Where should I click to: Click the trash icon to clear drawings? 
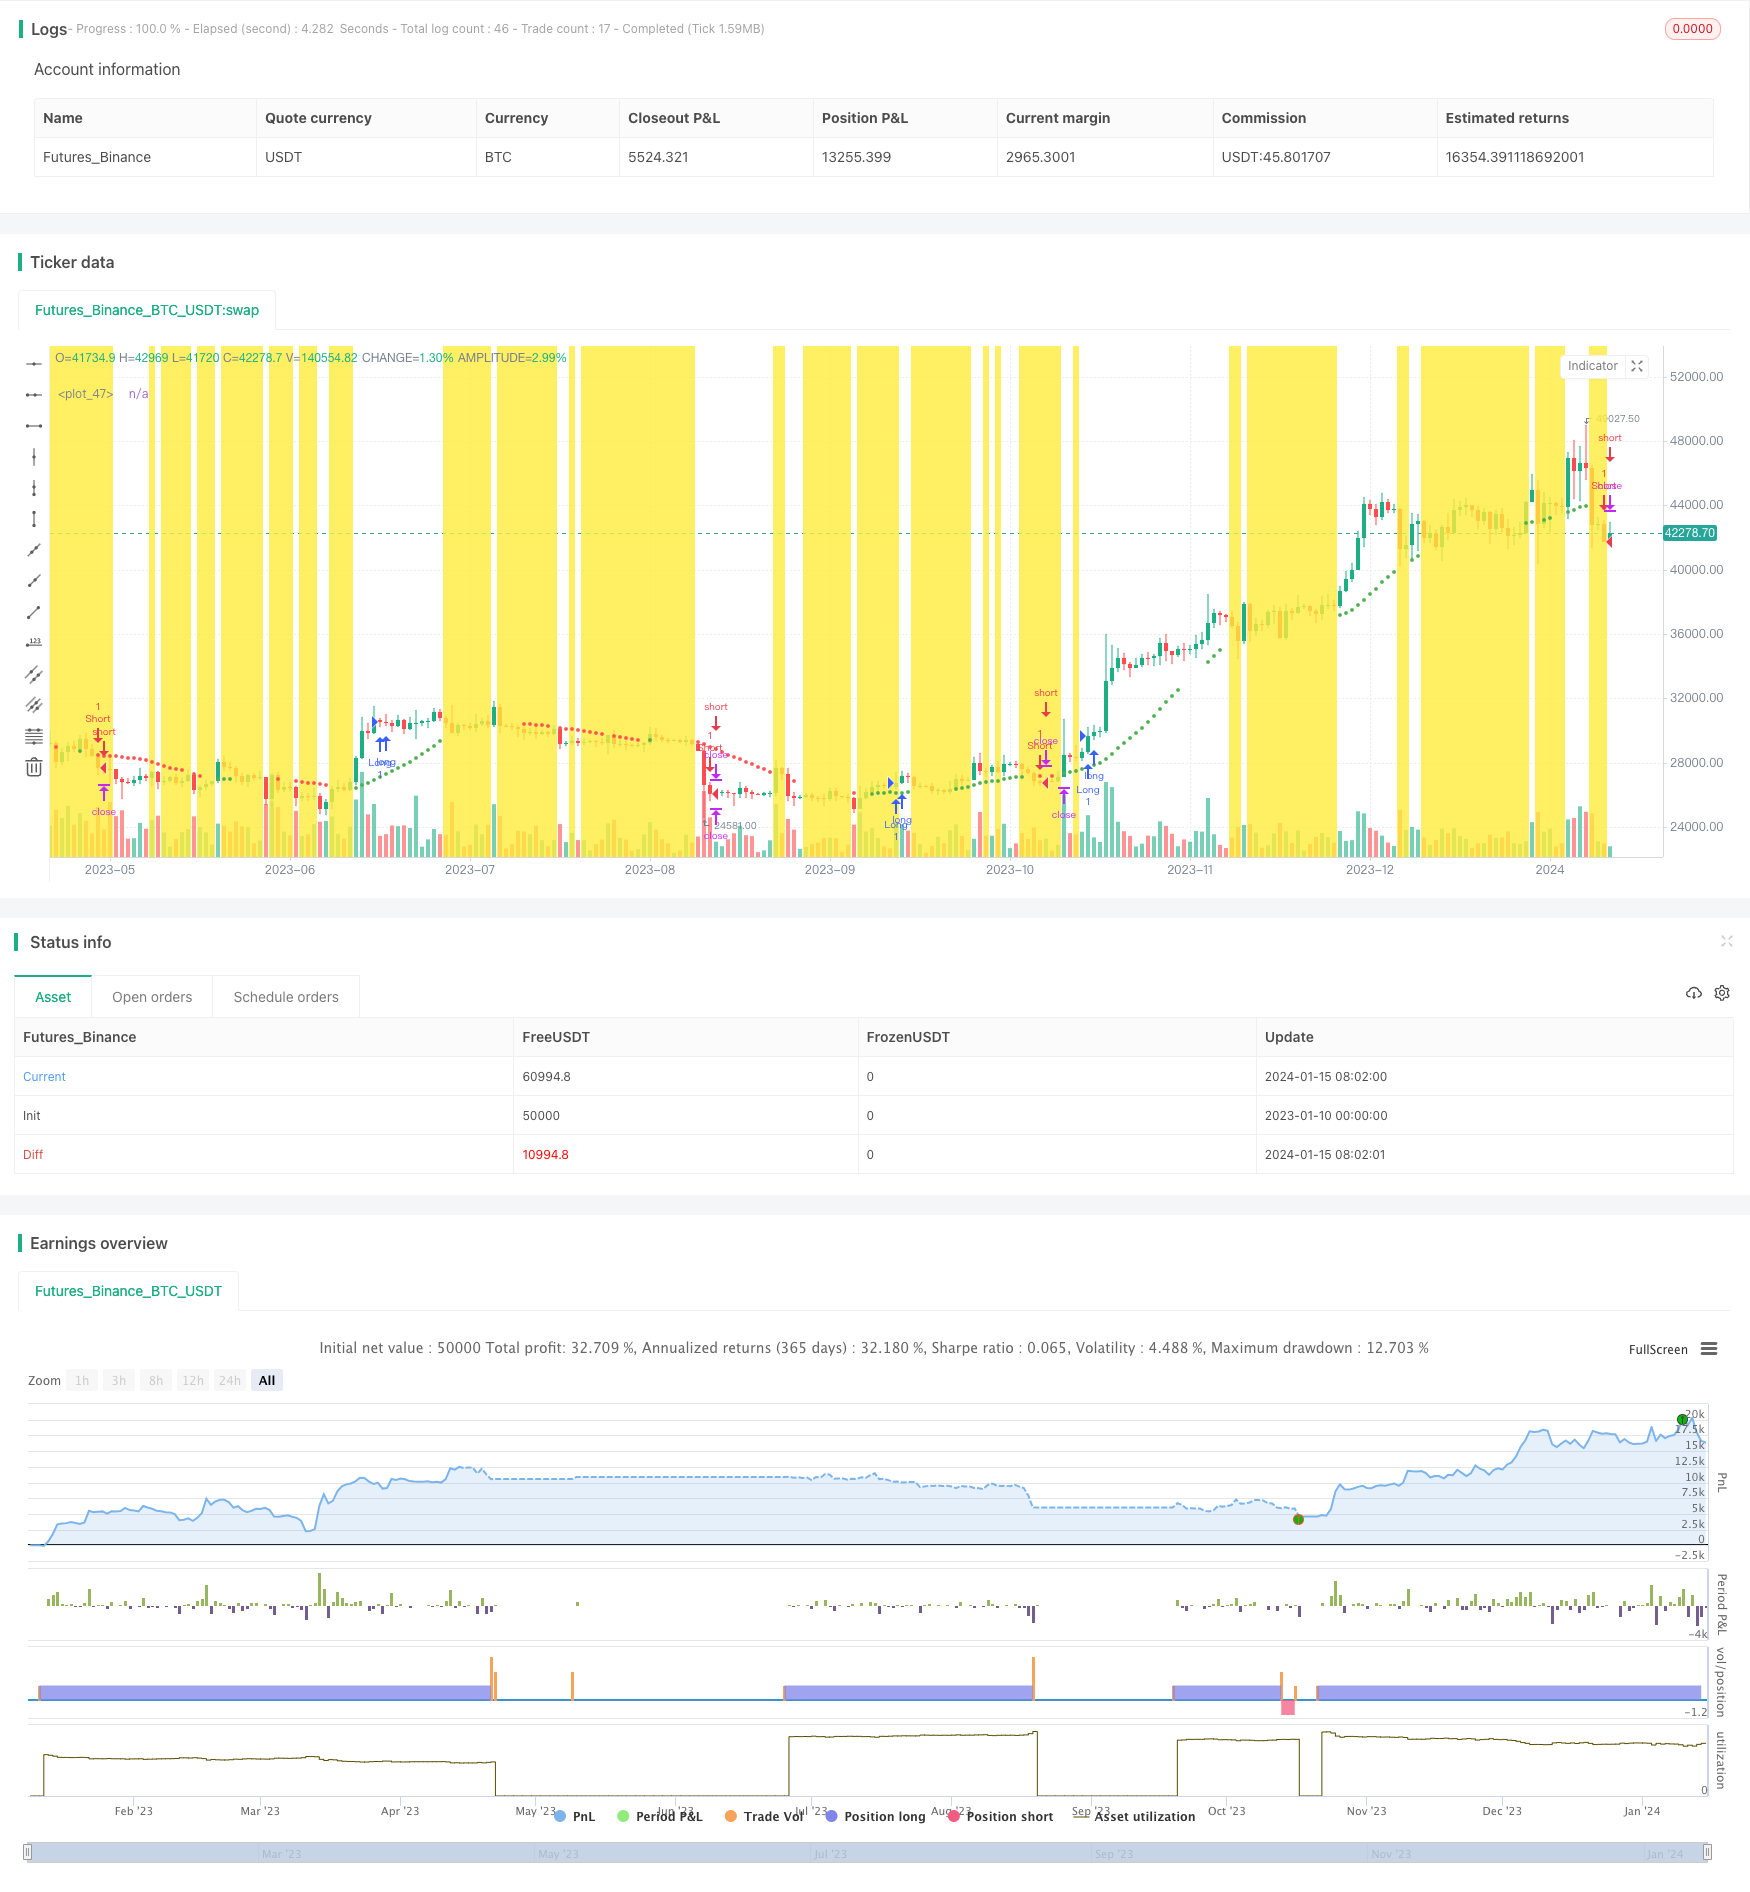[x=34, y=767]
